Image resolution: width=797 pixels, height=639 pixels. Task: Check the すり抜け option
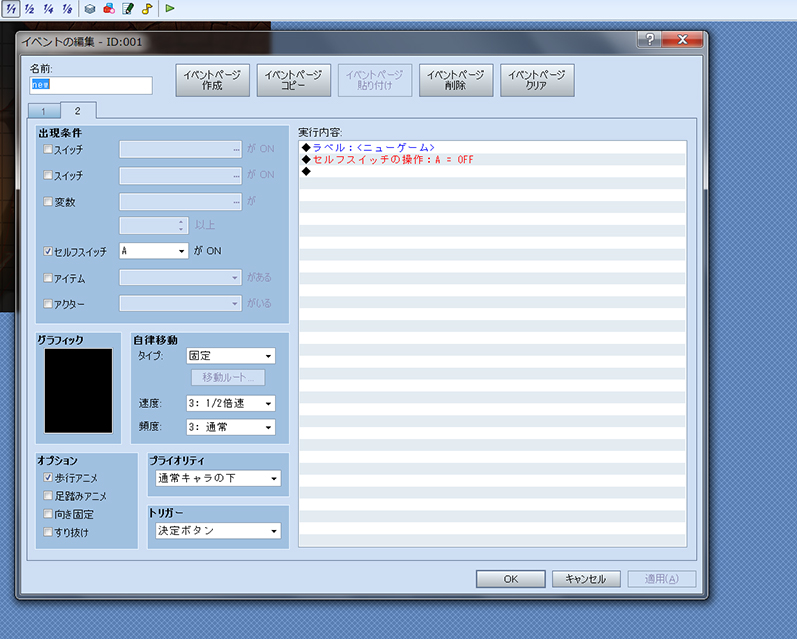48,532
